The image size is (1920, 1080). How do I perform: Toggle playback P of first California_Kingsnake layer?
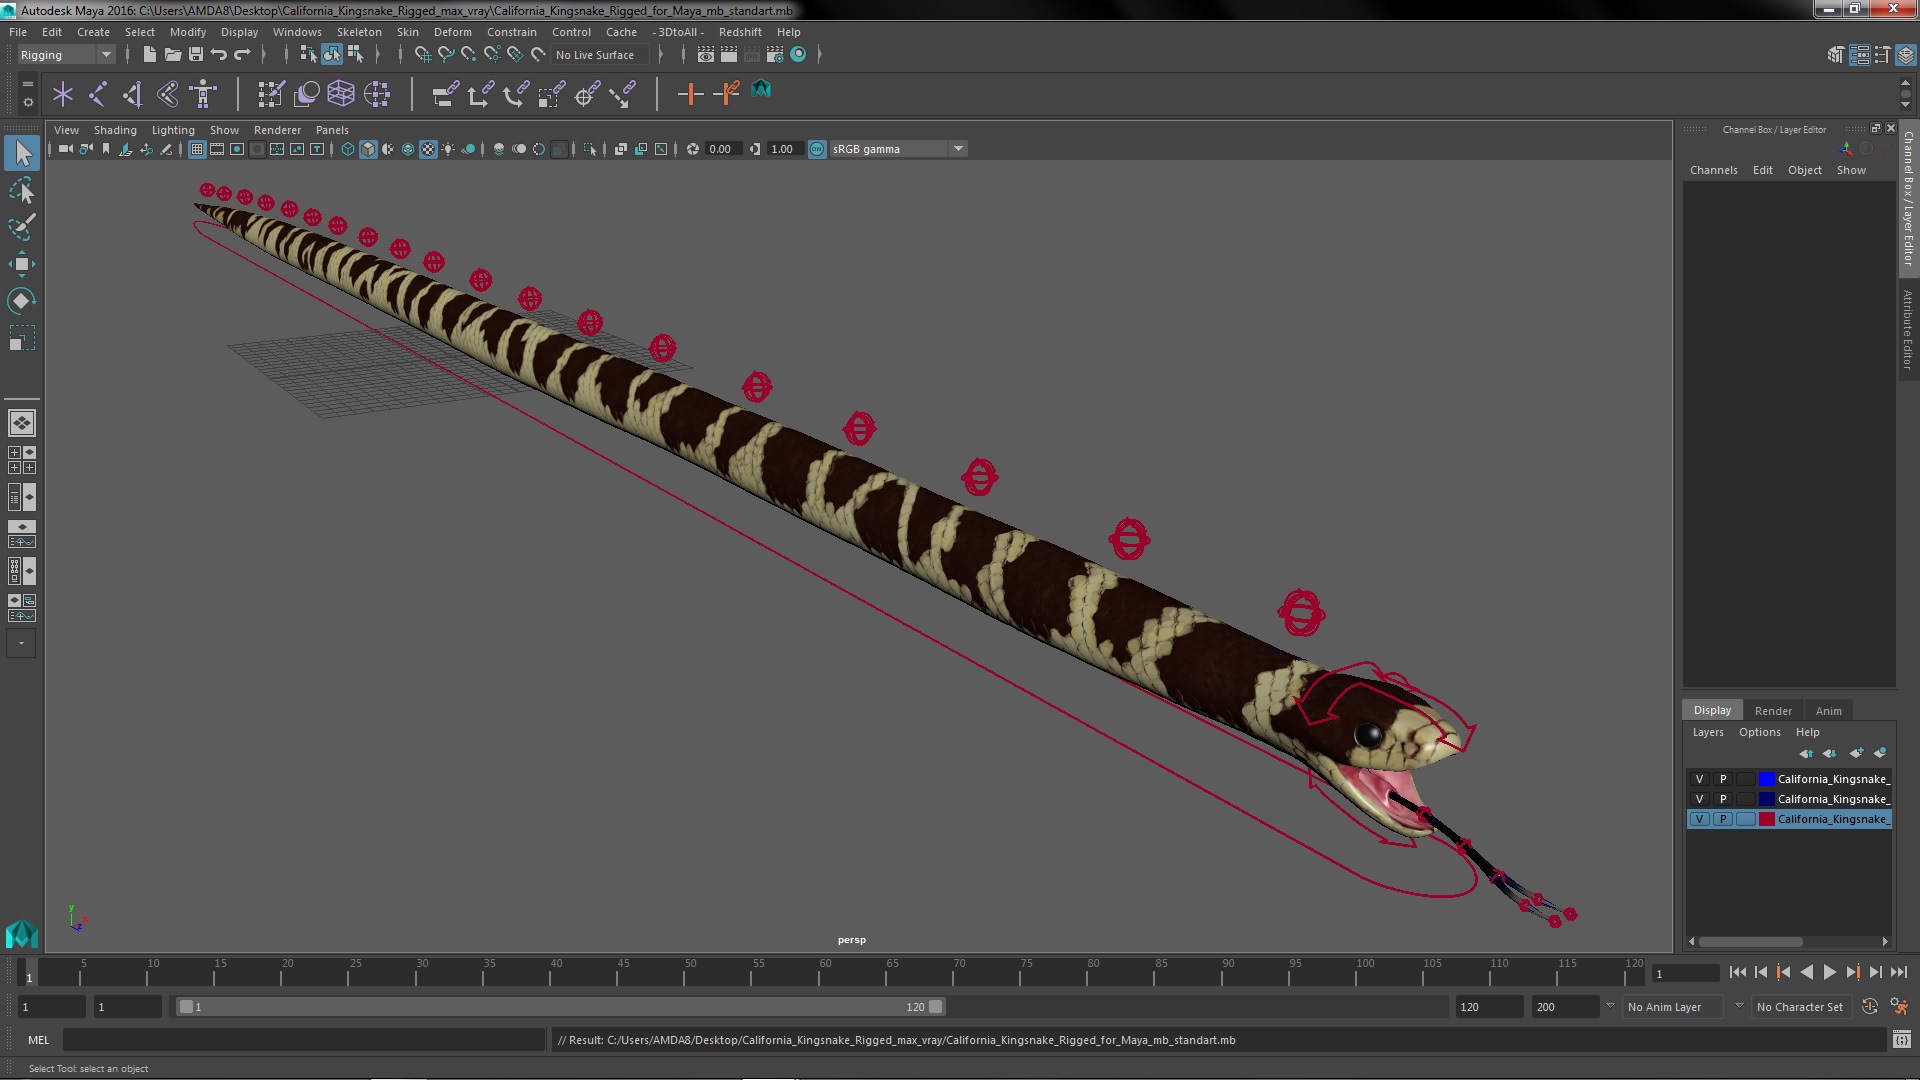(1722, 779)
